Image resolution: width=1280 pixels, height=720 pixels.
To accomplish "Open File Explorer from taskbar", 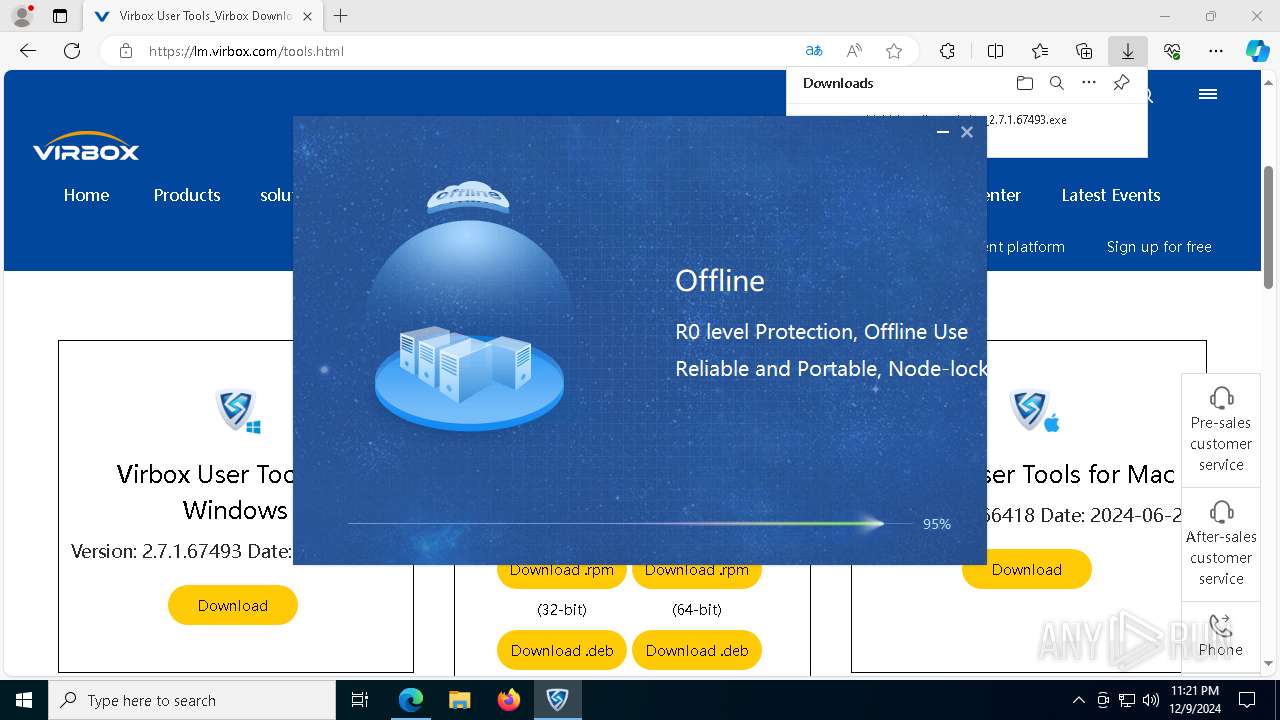I will click(x=459, y=700).
